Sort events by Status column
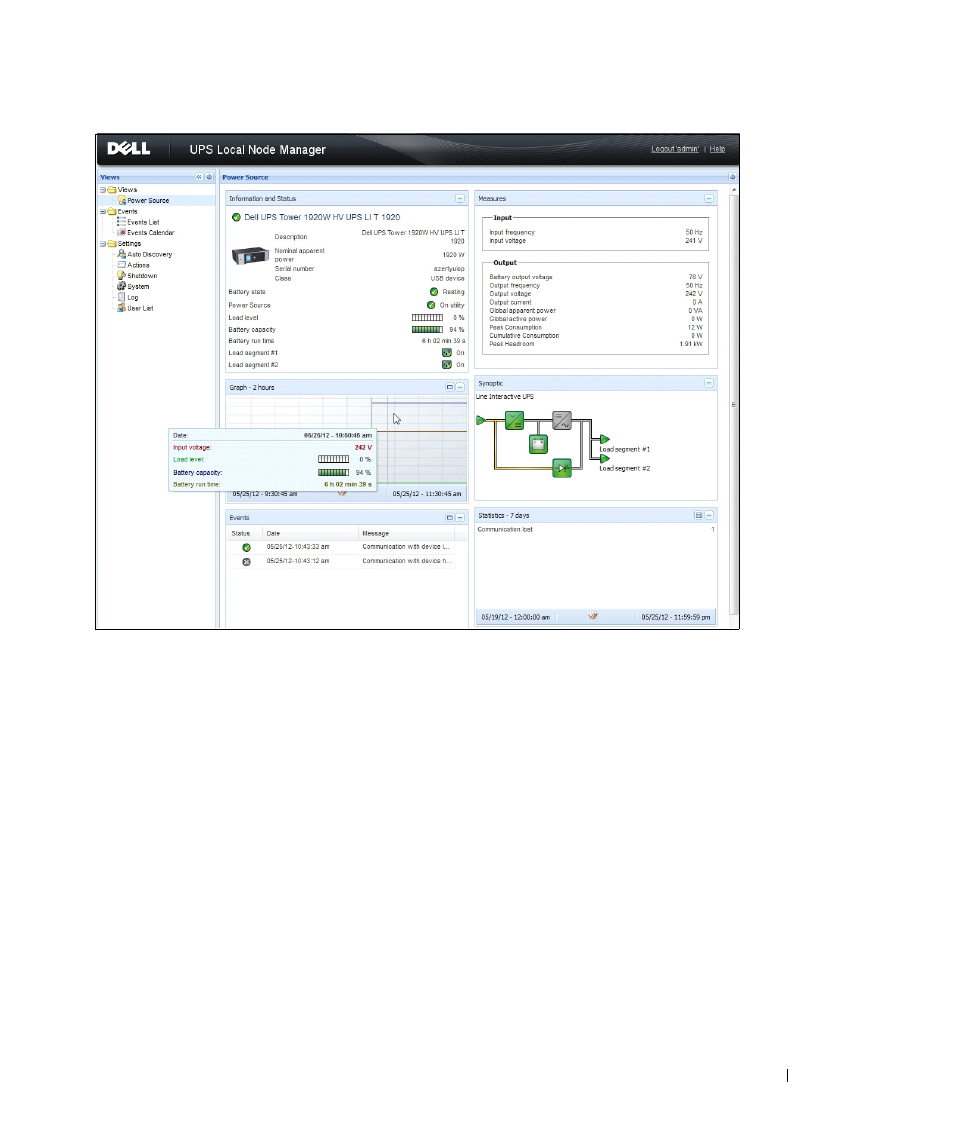 [x=243, y=533]
